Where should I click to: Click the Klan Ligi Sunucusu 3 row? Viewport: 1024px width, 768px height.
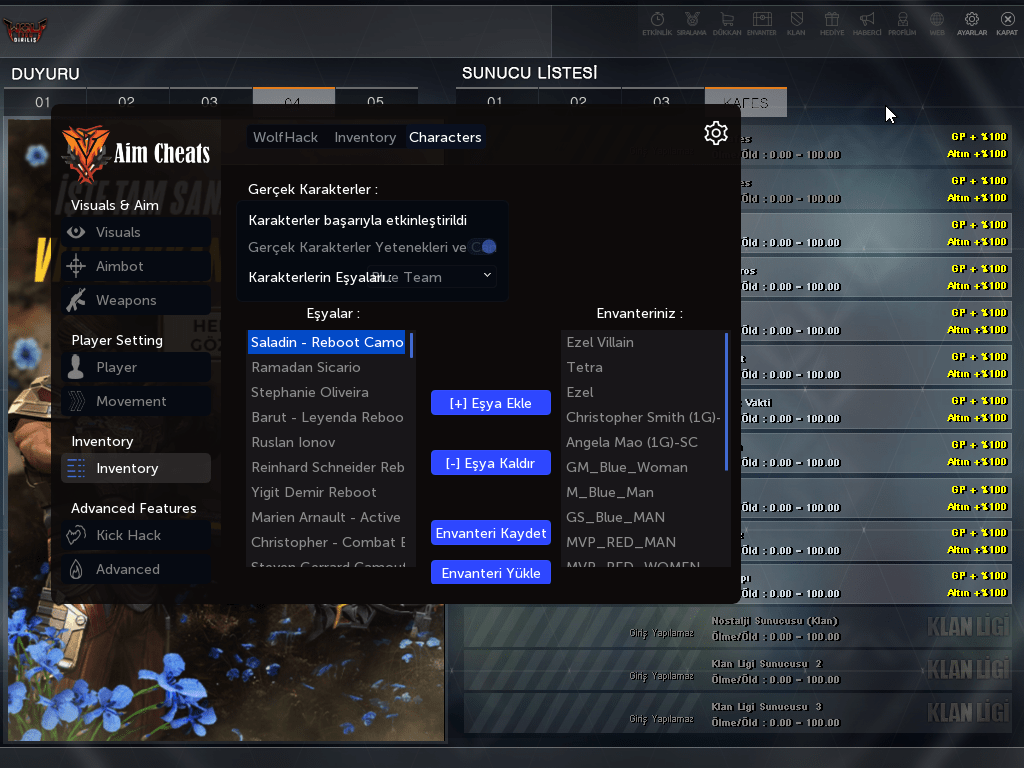(x=738, y=714)
